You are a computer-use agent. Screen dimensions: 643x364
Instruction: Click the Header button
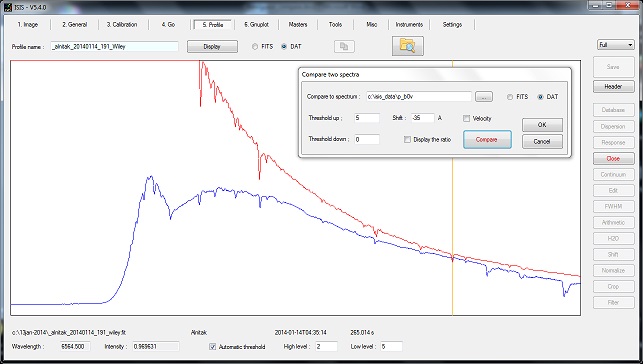pyautogui.click(x=613, y=86)
